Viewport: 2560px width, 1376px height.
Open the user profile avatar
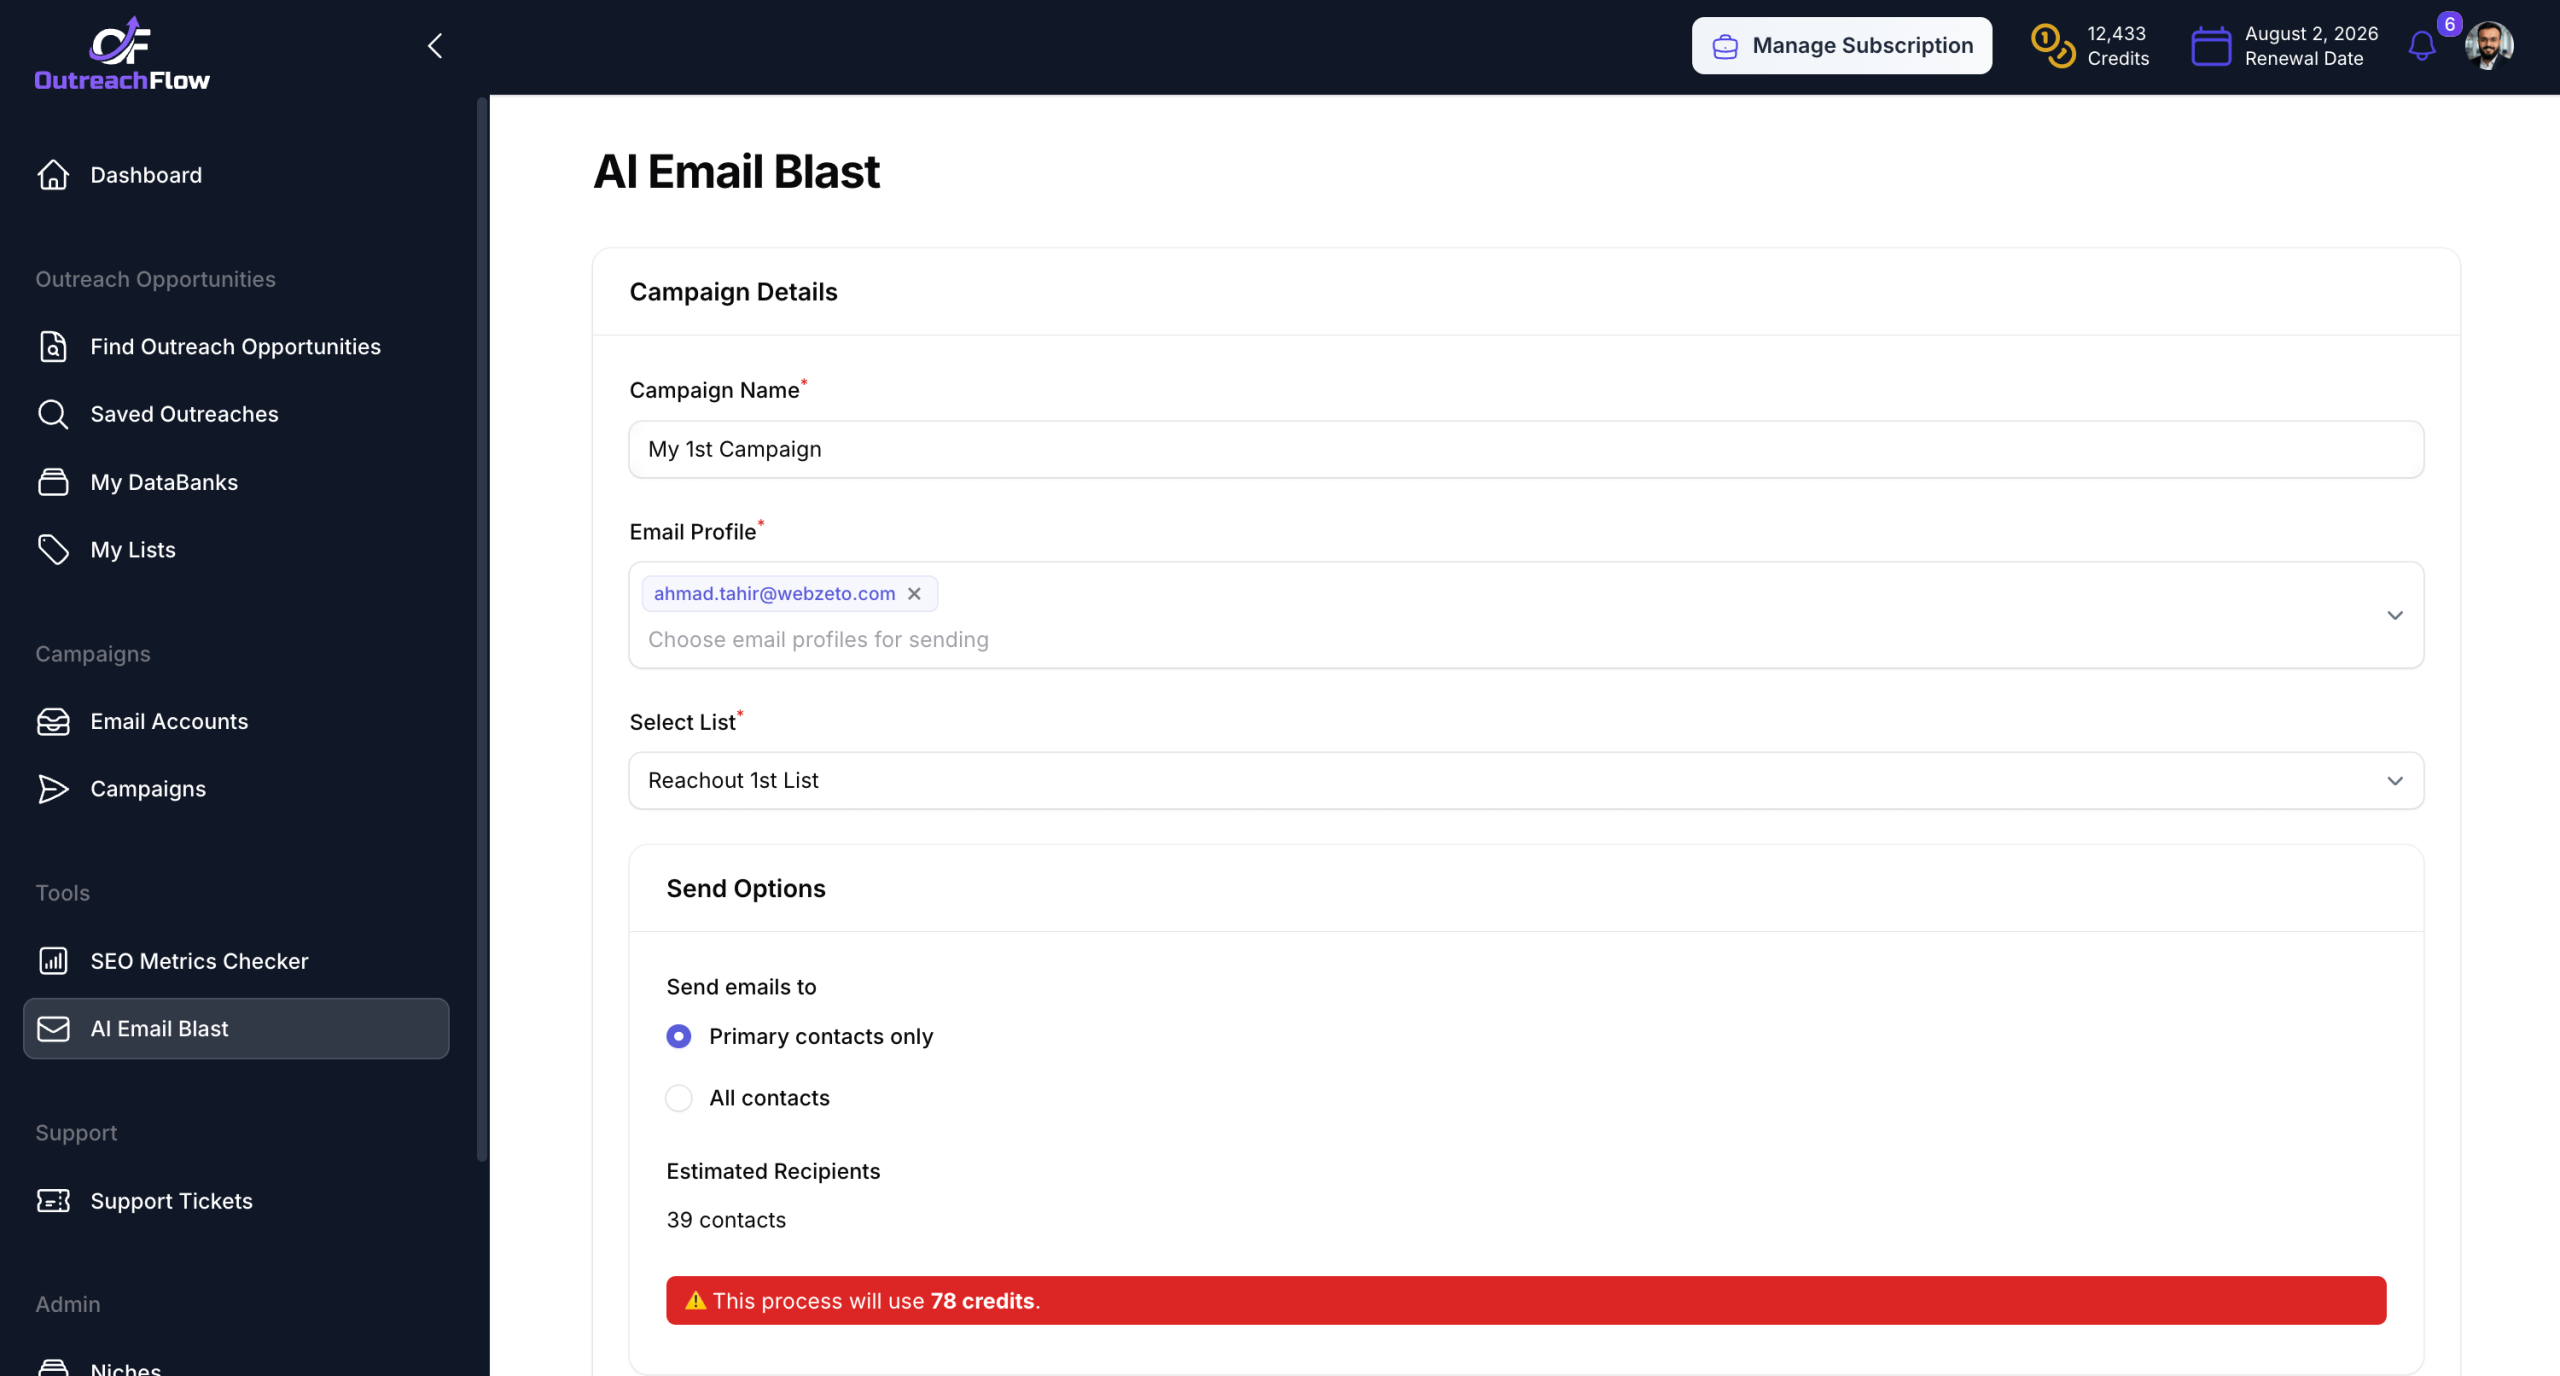[x=2488, y=46]
